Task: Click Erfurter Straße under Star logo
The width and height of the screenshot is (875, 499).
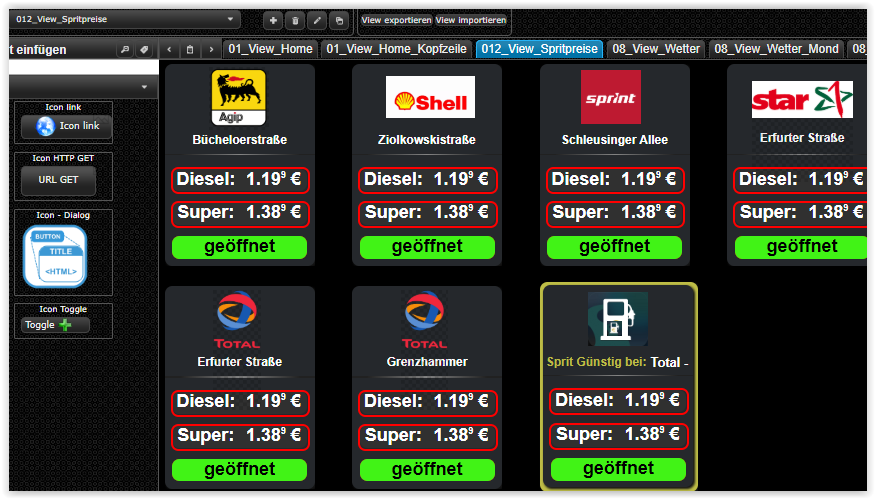Action: click(802, 138)
